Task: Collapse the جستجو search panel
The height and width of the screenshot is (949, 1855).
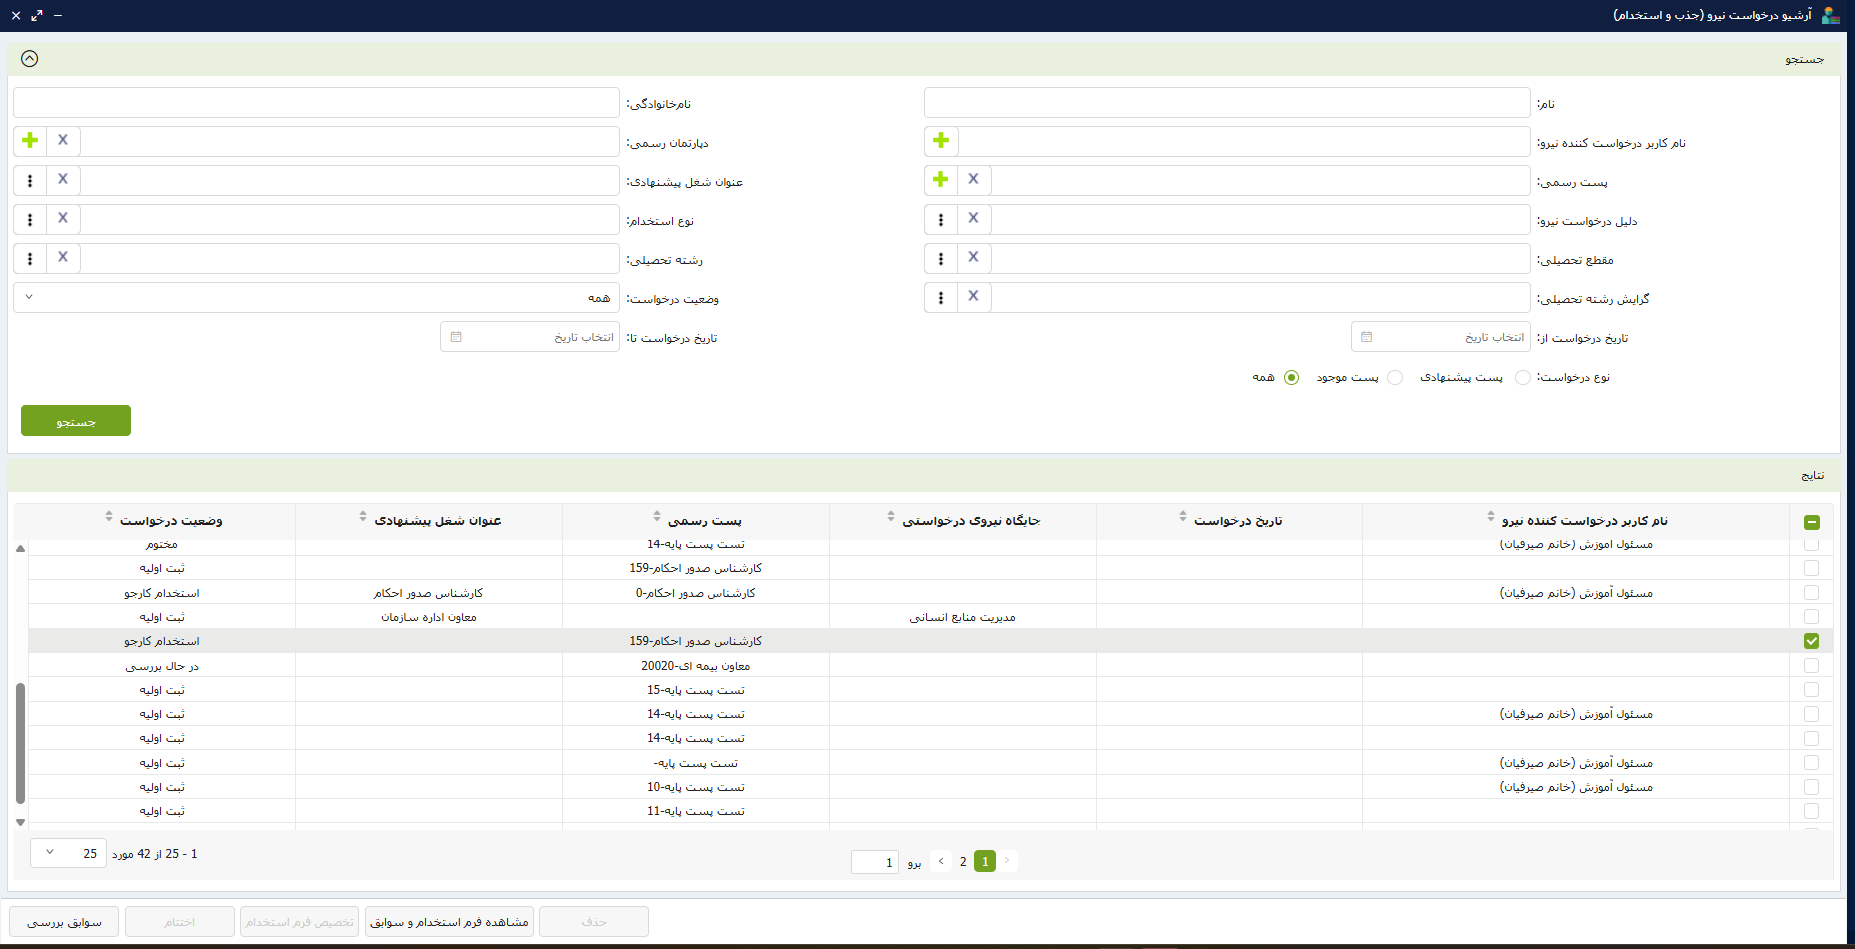Action: pos(30,59)
